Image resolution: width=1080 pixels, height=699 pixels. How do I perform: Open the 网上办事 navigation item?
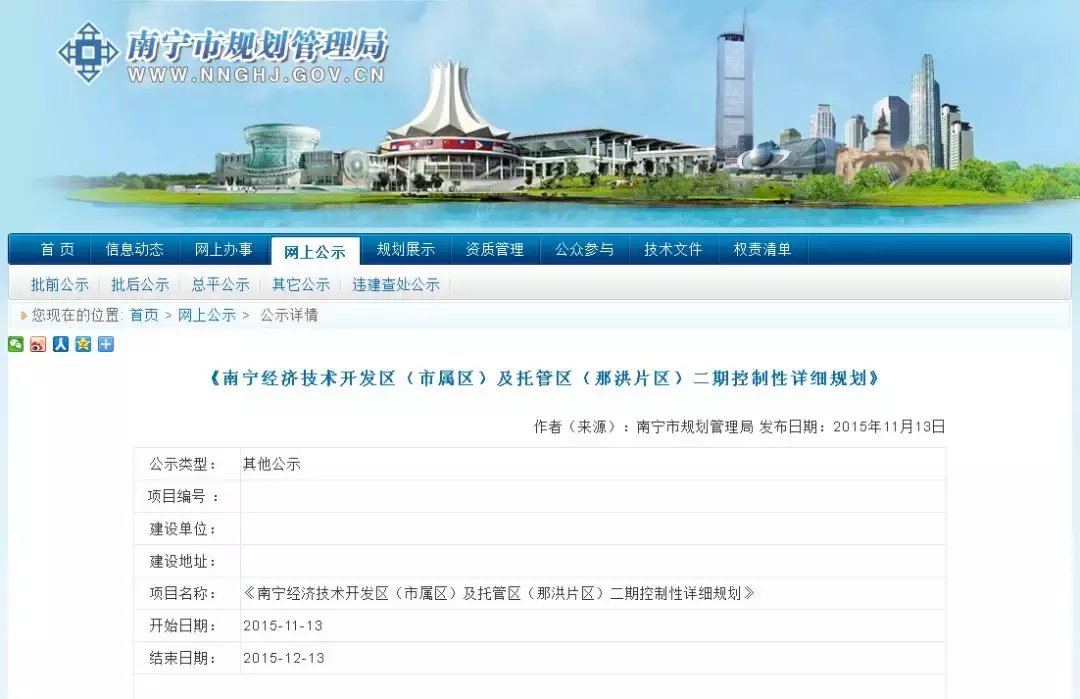(224, 250)
